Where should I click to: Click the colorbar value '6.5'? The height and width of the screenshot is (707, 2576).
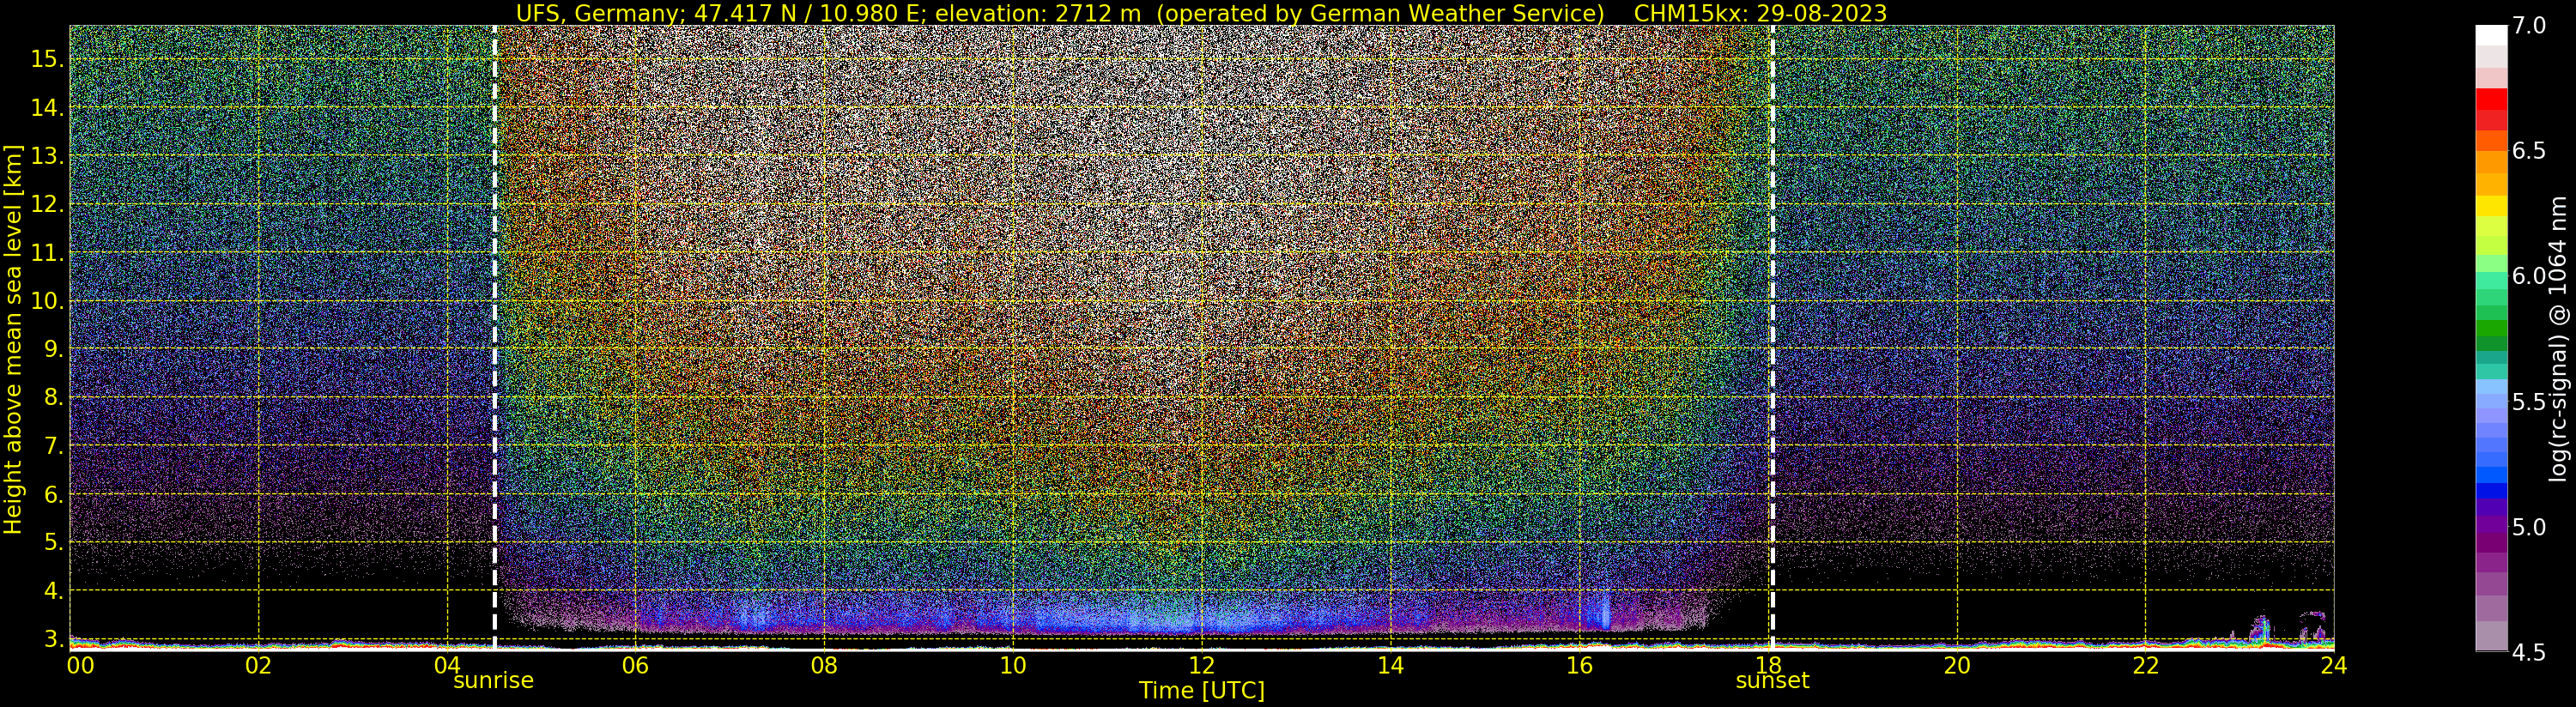pyautogui.click(x=2528, y=151)
